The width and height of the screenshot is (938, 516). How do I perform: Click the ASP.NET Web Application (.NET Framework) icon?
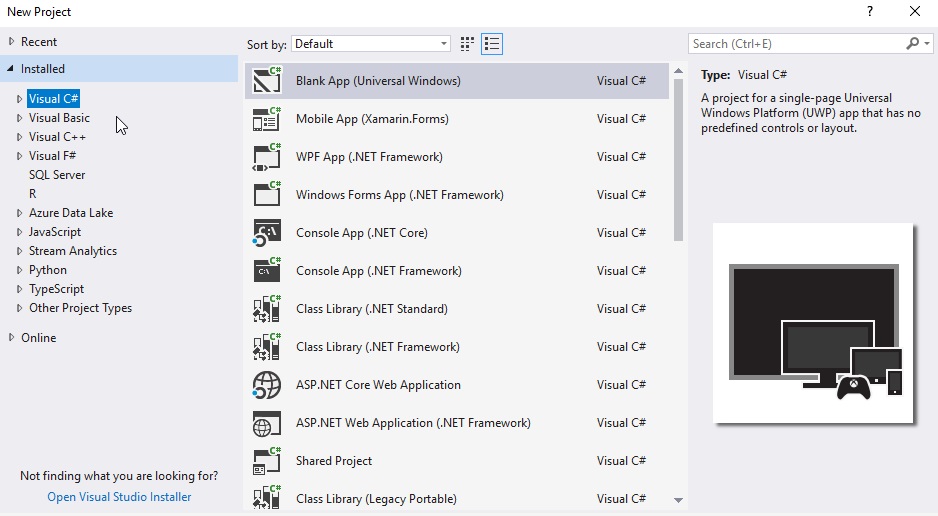[267, 423]
